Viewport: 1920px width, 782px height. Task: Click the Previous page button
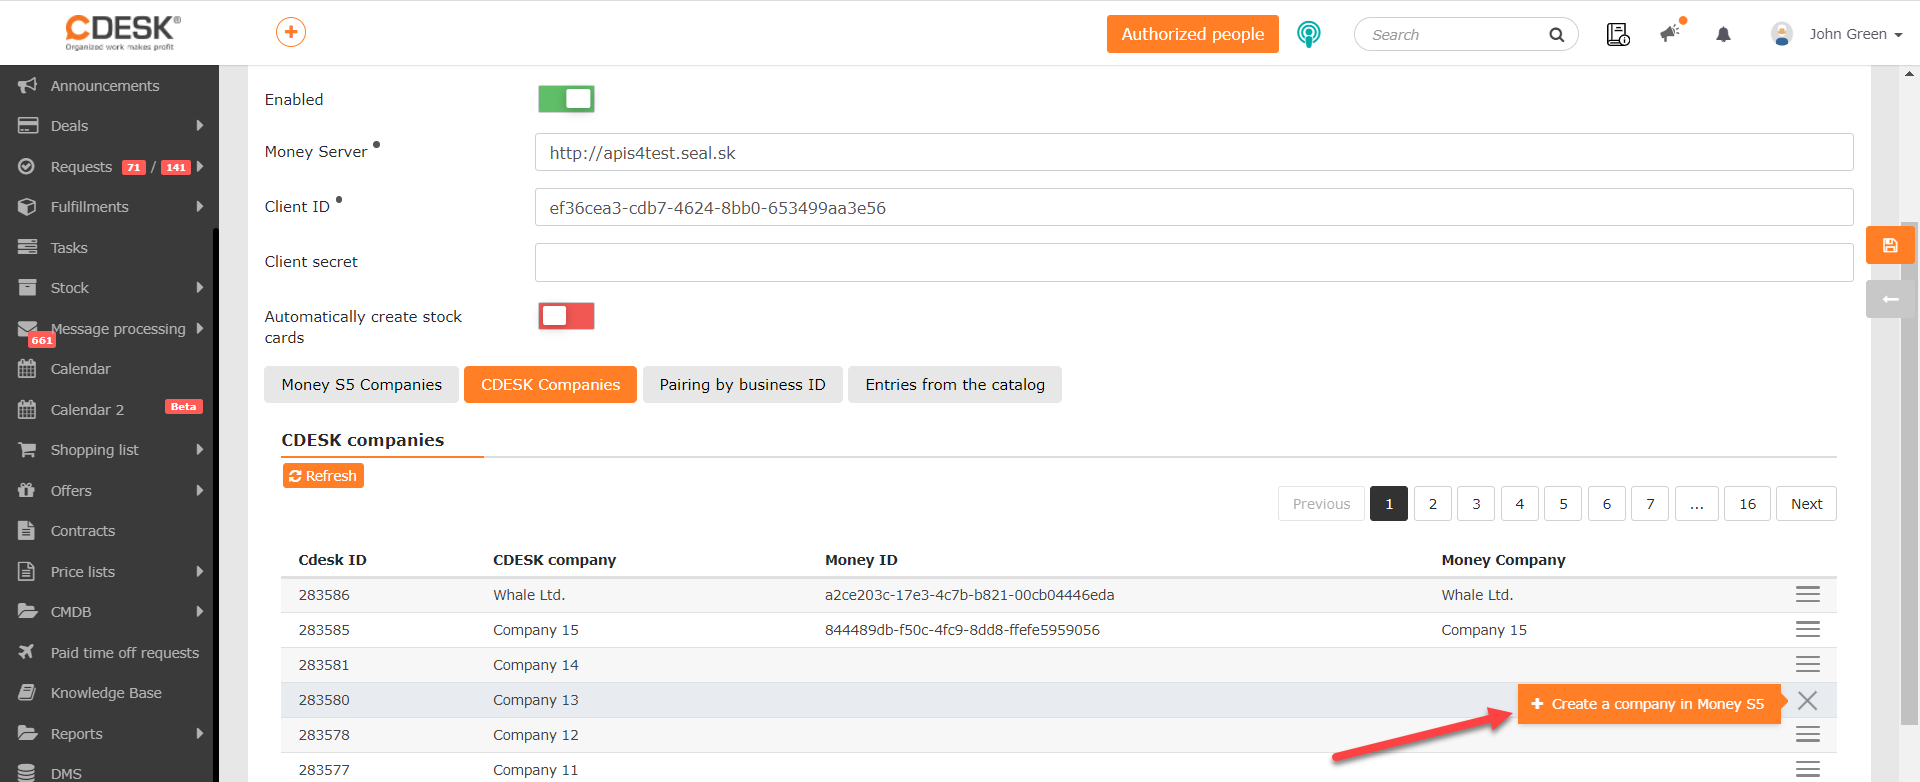coord(1321,504)
